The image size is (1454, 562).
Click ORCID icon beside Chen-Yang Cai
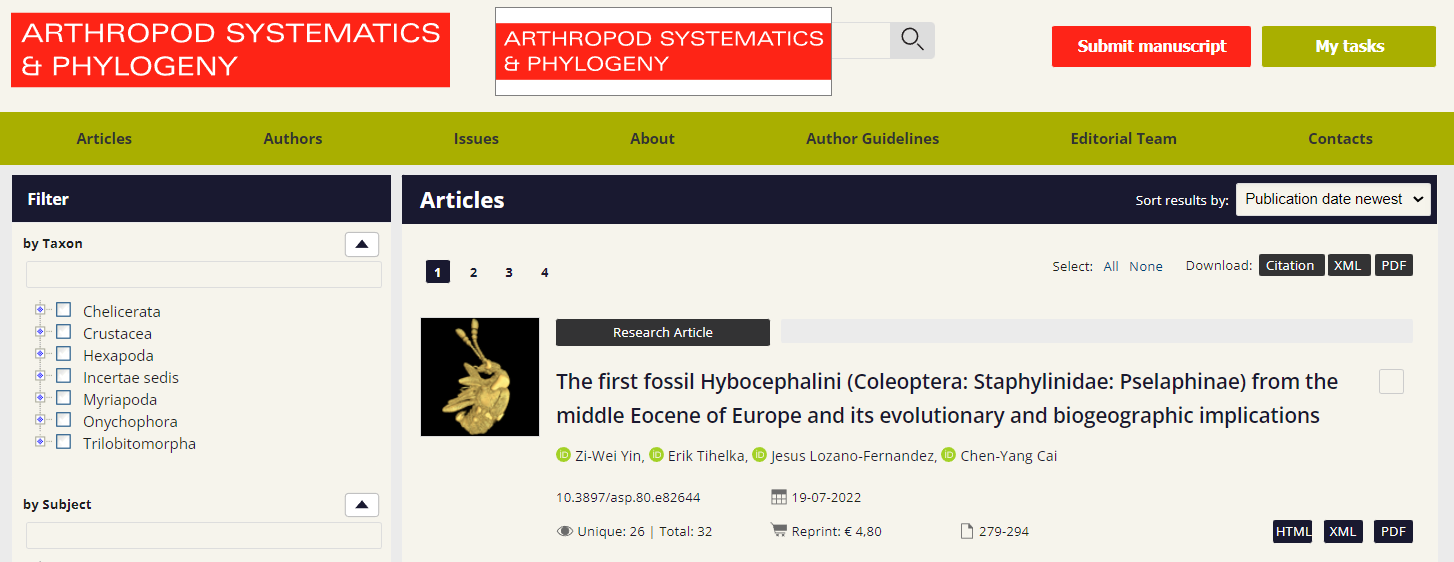[948, 455]
